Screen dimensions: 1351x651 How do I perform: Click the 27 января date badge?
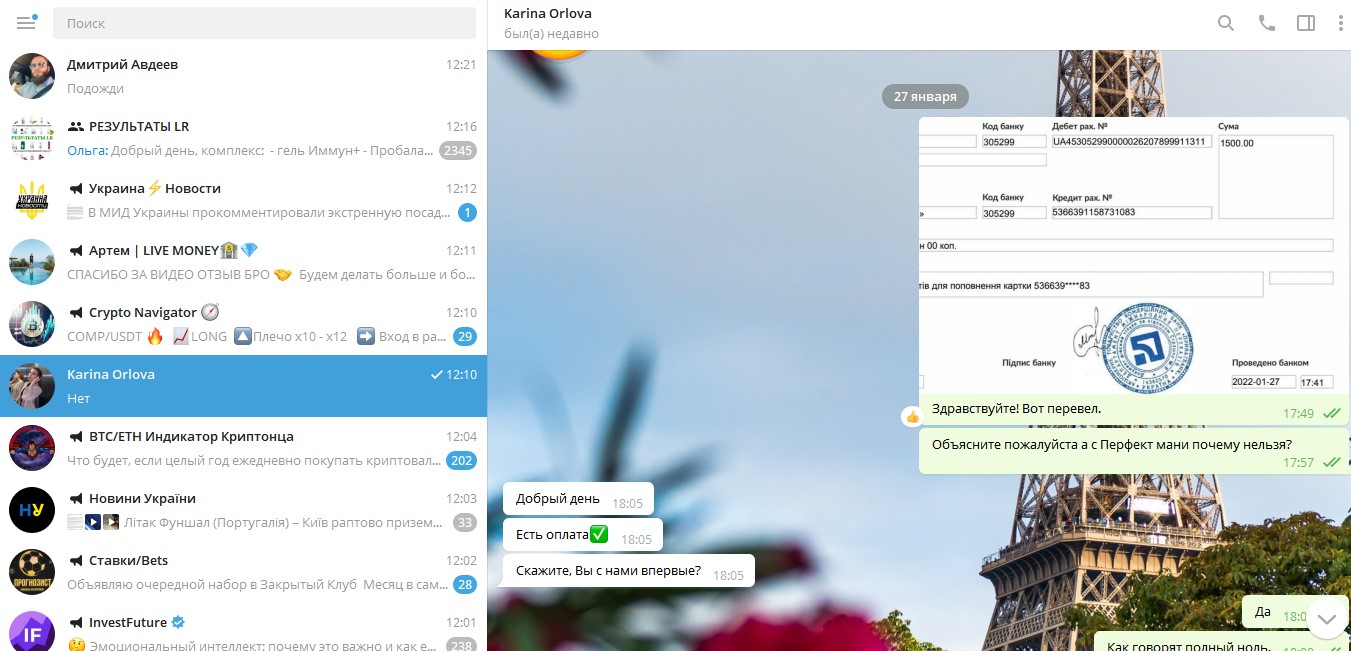(x=925, y=96)
